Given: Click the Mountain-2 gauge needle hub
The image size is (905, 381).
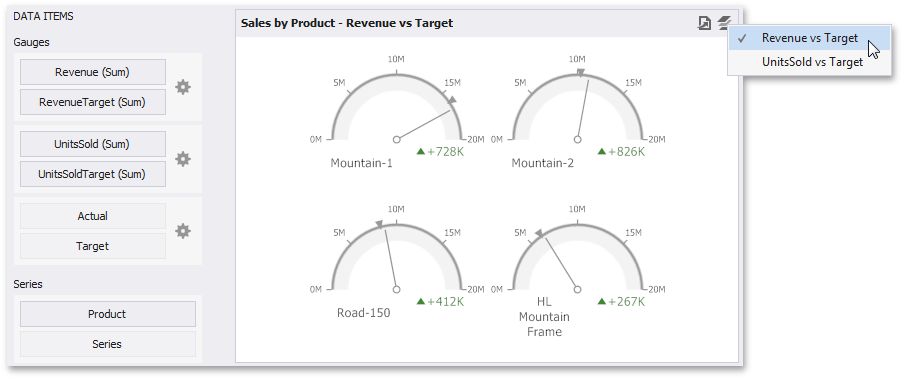Looking at the screenshot, I should click(577, 139).
